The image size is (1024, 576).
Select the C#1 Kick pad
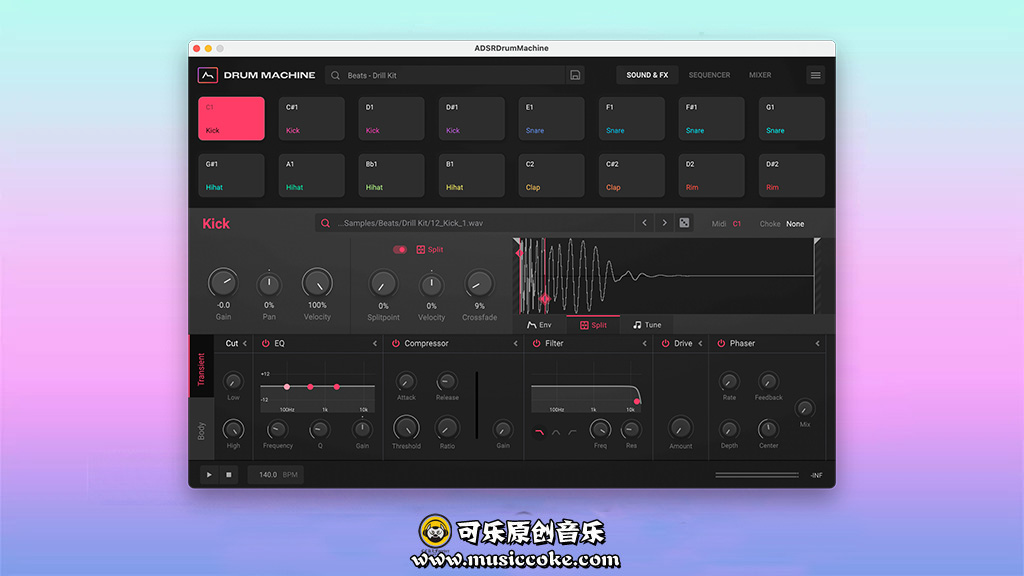tap(312, 118)
